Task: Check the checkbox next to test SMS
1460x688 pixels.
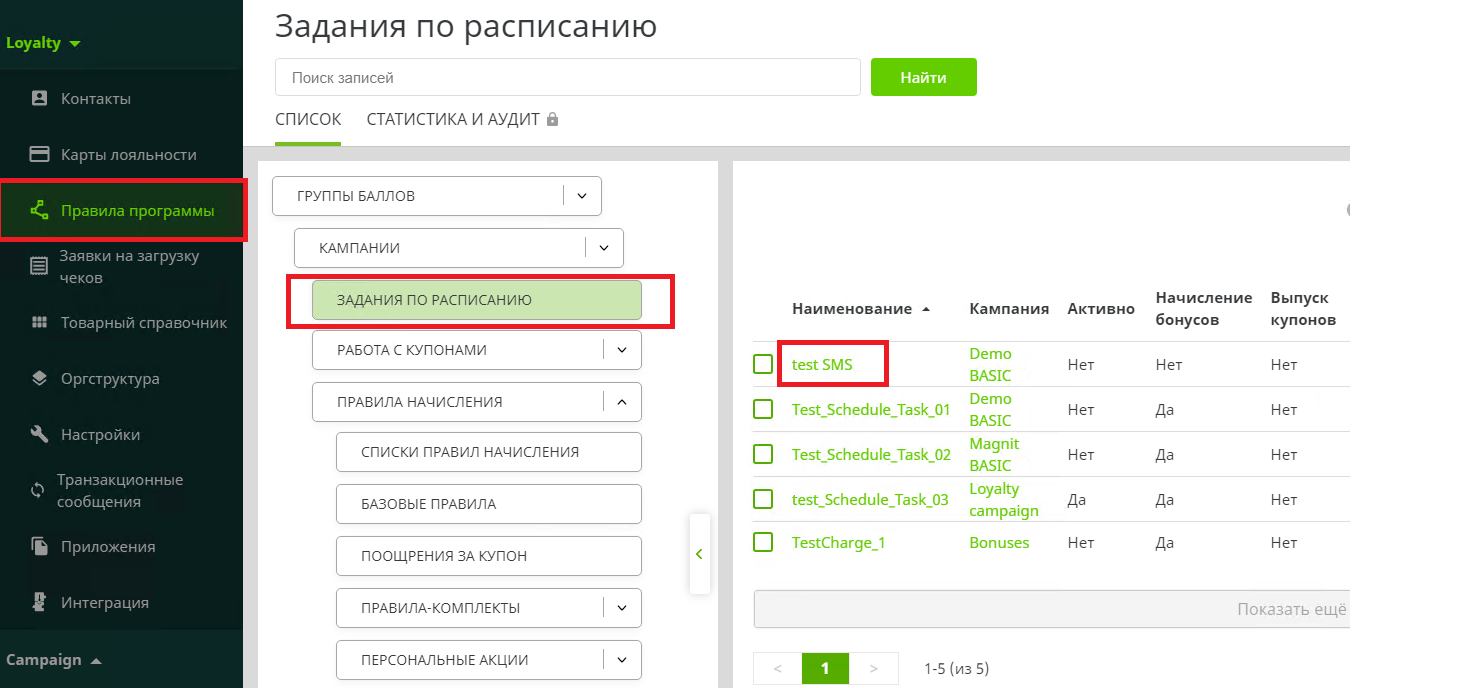Action: (764, 364)
